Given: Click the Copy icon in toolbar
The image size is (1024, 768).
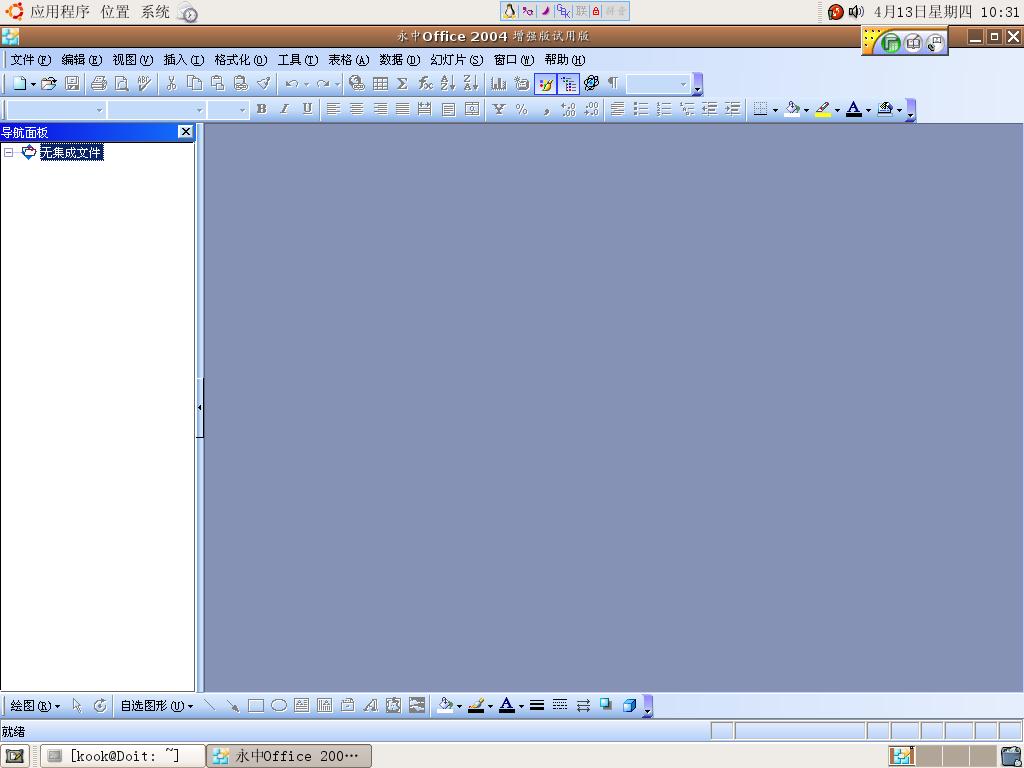Looking at the screenshot, I should (x=195, y=84).
